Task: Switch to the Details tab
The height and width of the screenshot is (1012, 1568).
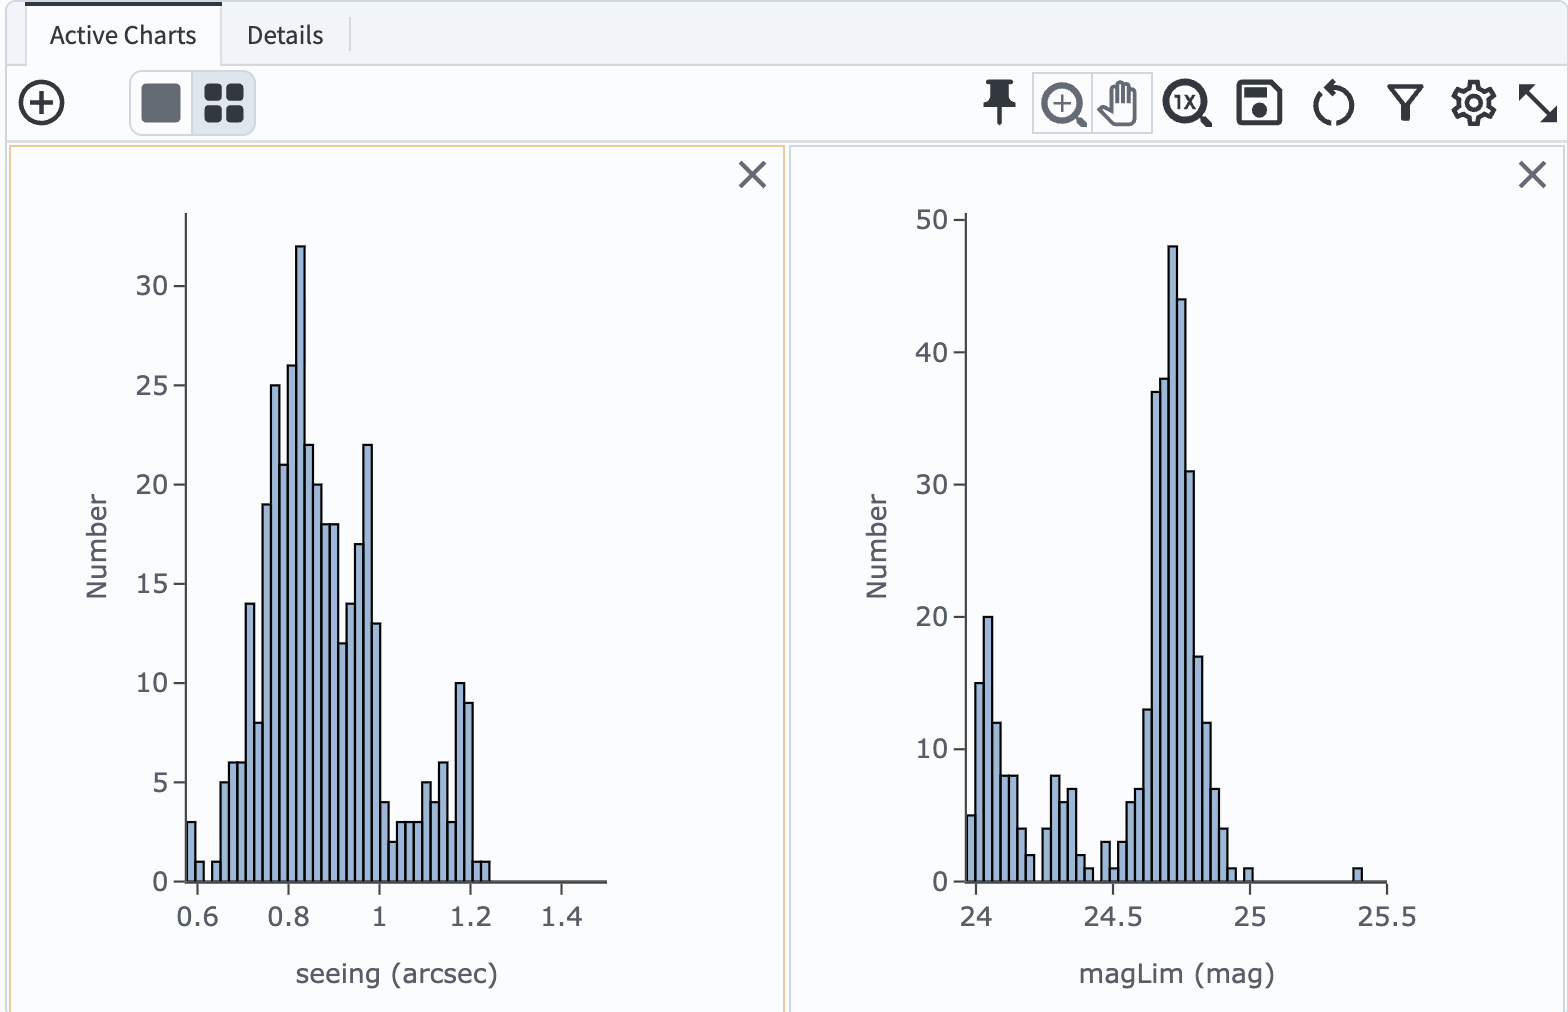Action: 285,36
